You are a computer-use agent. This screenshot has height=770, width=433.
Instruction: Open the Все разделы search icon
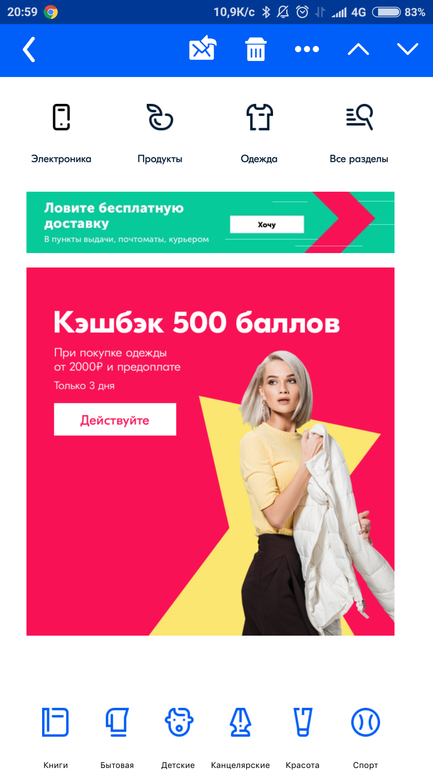(x=359, y=117)
